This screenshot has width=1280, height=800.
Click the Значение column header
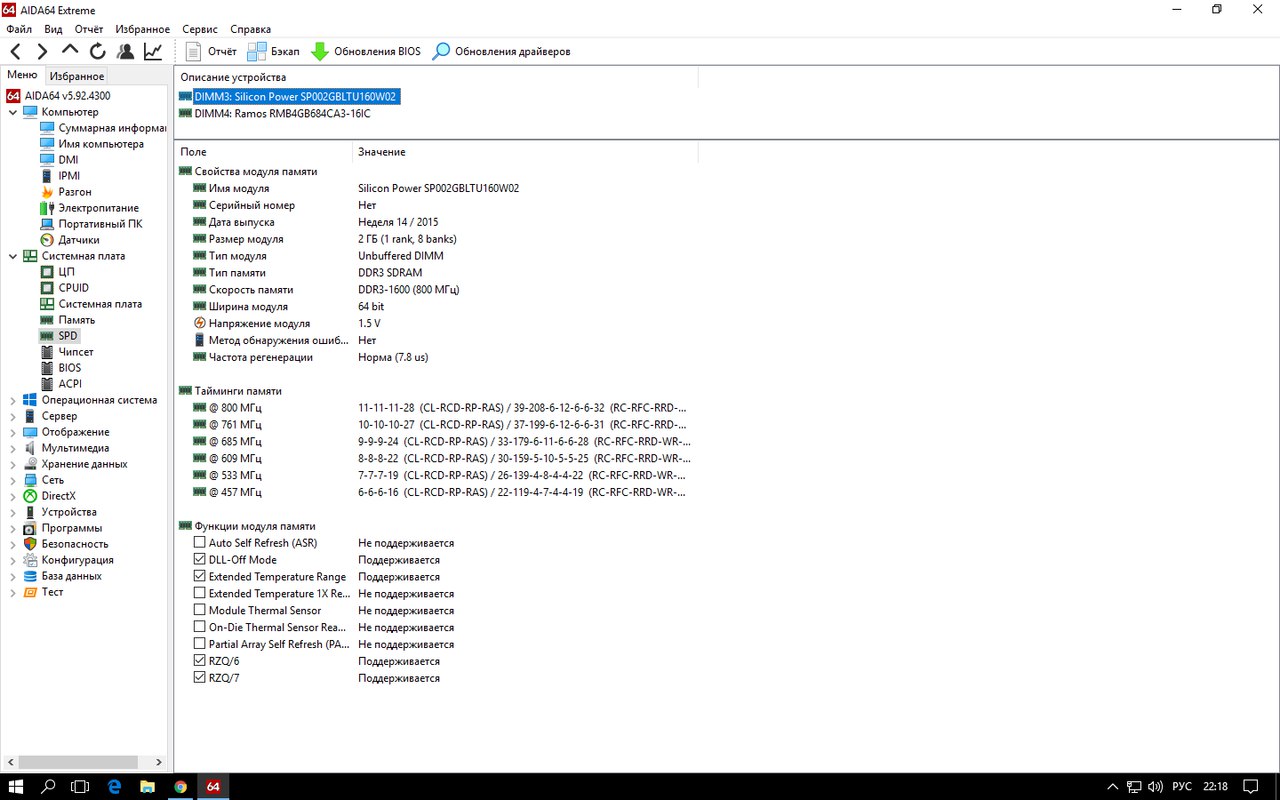point(525,152)
